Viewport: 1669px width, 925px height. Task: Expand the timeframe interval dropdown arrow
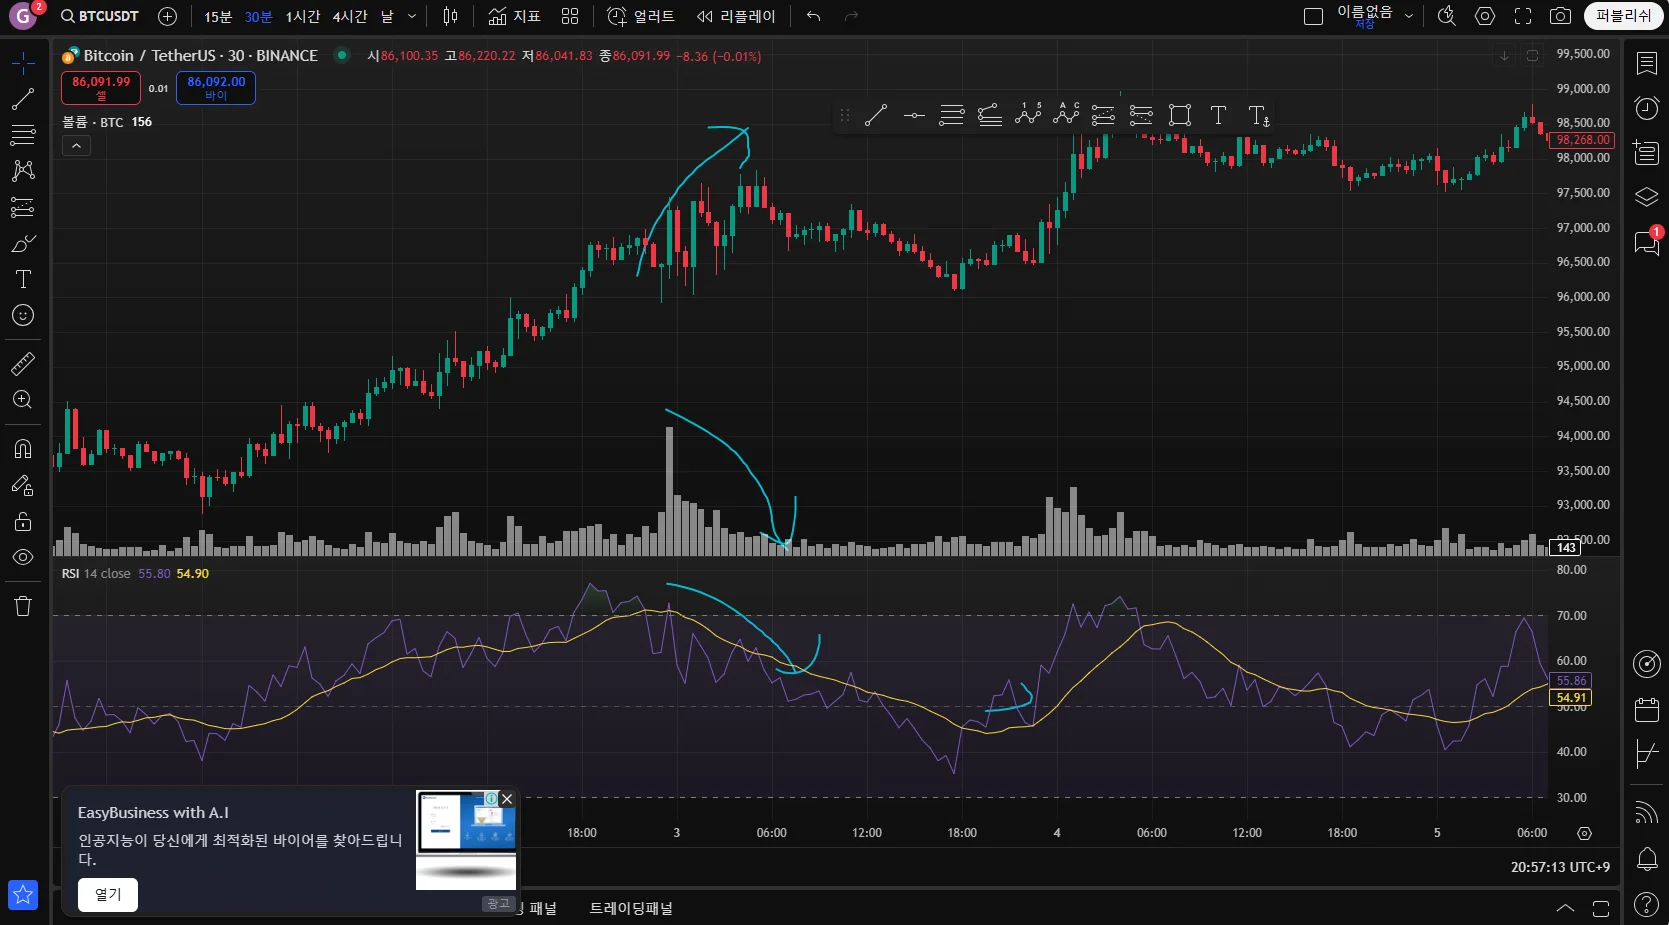click(412, 16)
